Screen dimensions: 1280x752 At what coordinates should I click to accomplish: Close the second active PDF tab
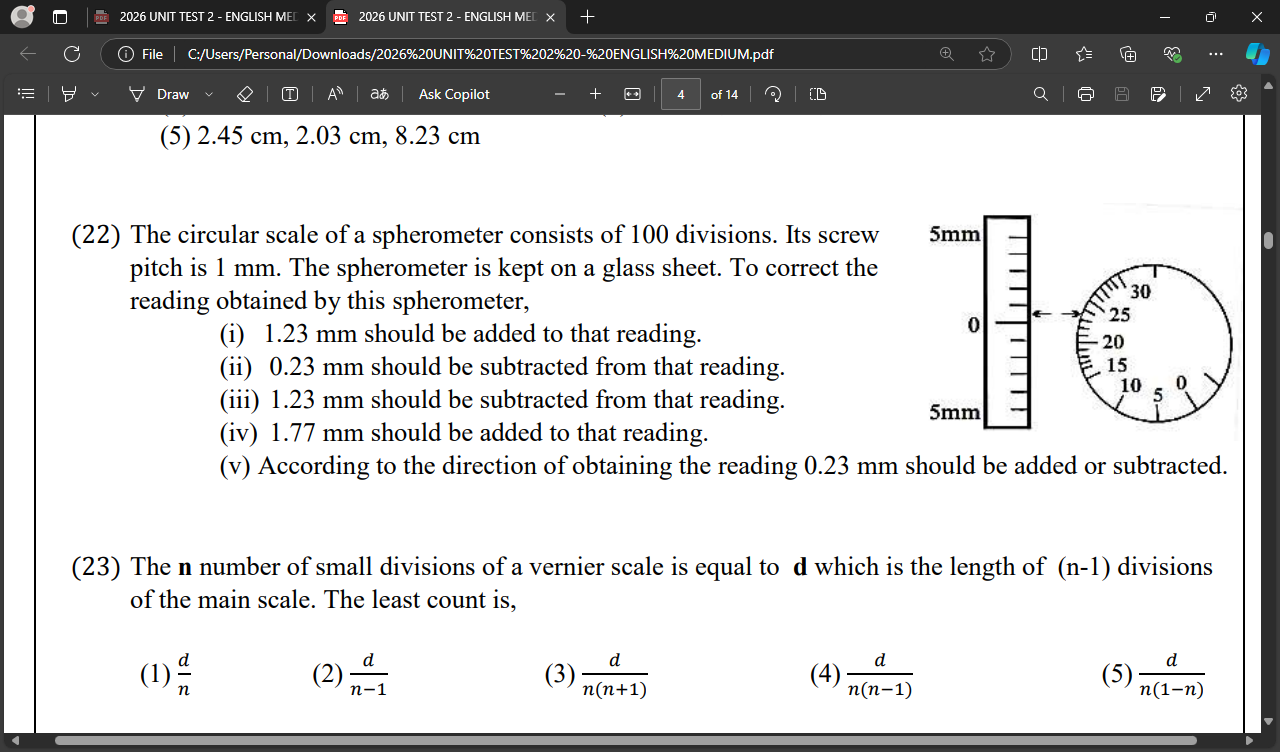pyautogui.click(x=549, y=17)
